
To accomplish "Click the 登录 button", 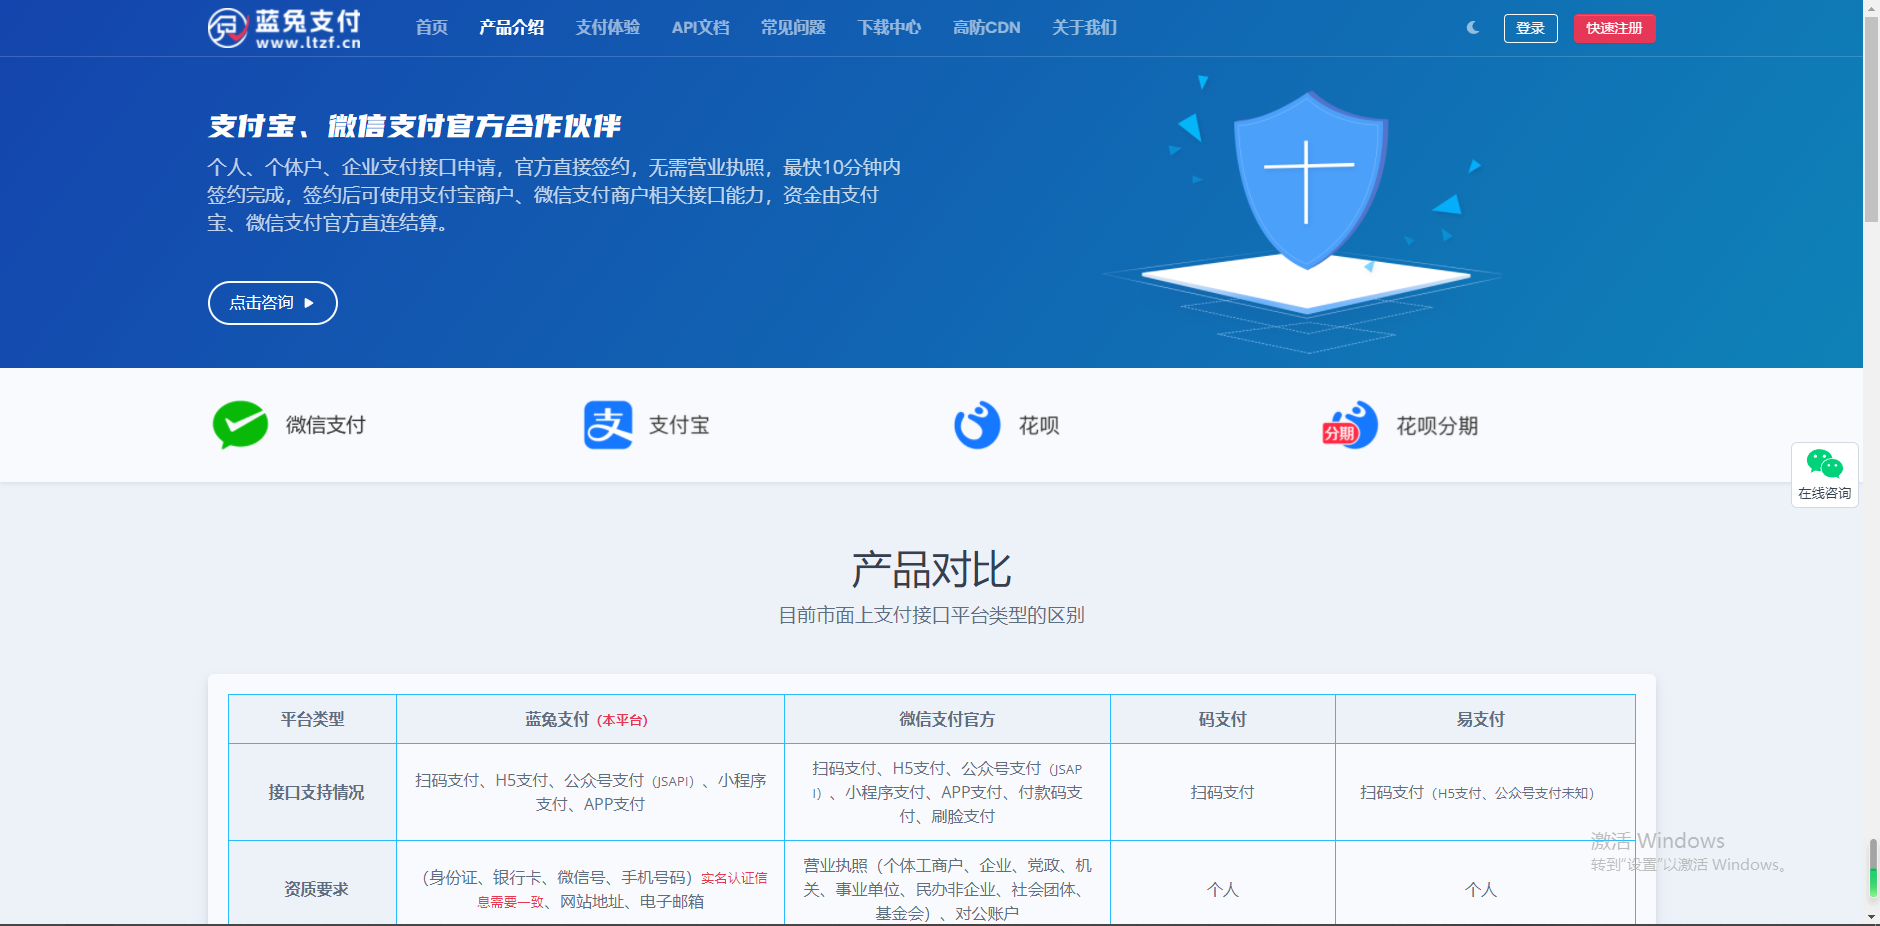I will [x=1531, y=28].
